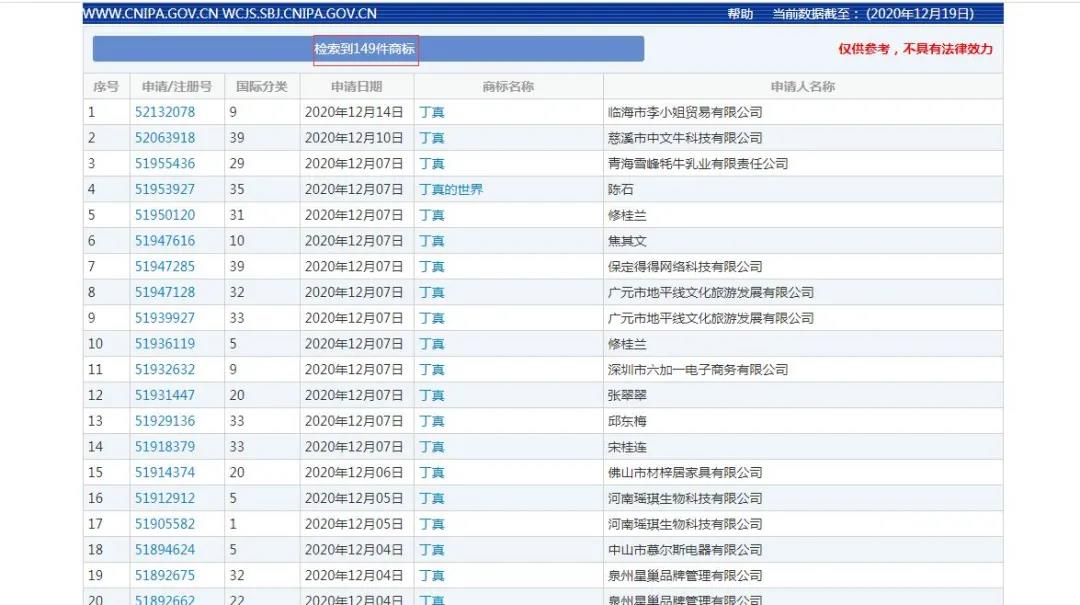Click the 检索到149件商标 results bar
The height and width of the screenshot is (605, 1080).
[367, 49]
